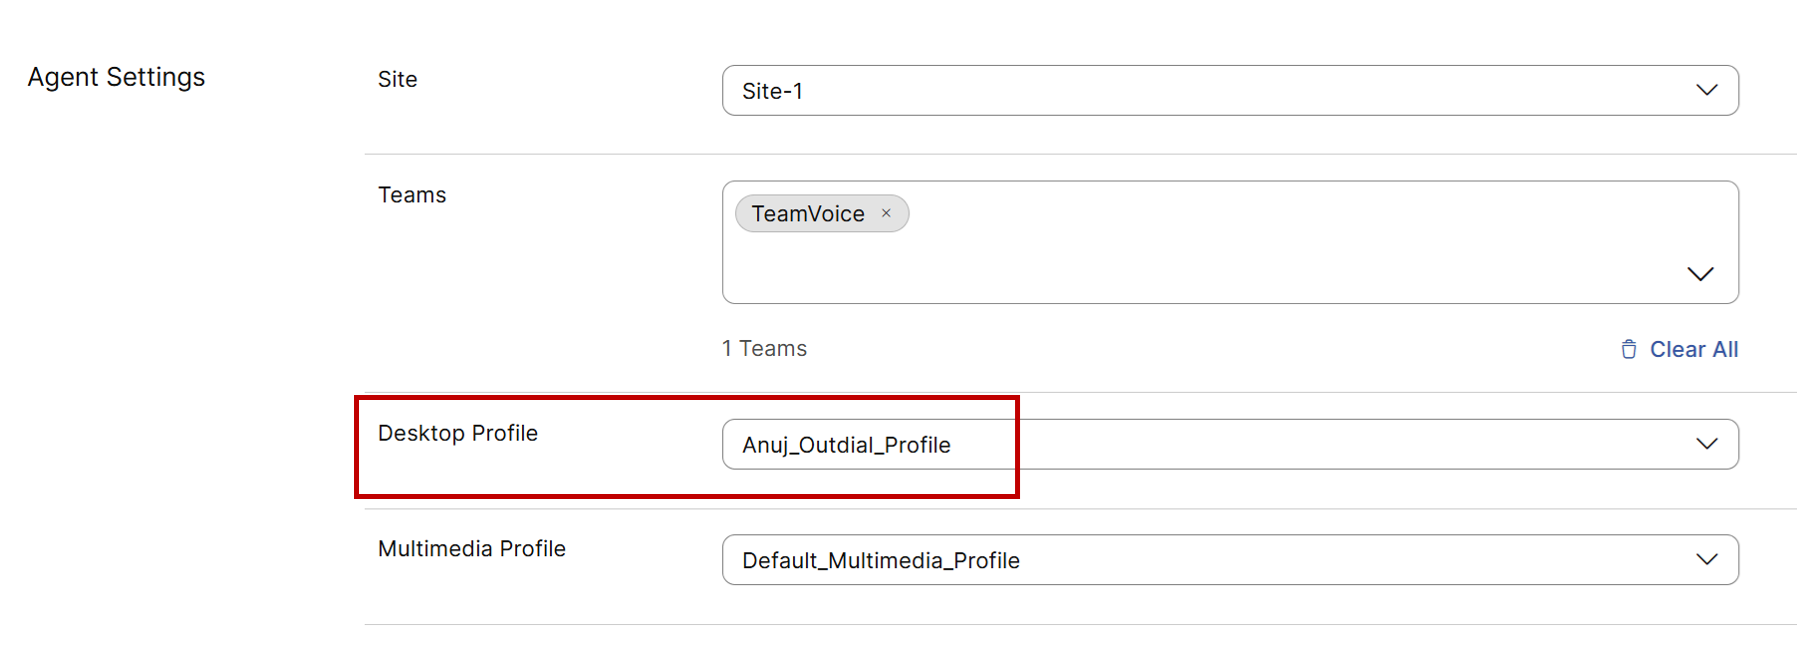Screen dimensions: 1797x649
Task: Expand the Multimedia Profile dropdown arrow
Action: [1706, 560]
